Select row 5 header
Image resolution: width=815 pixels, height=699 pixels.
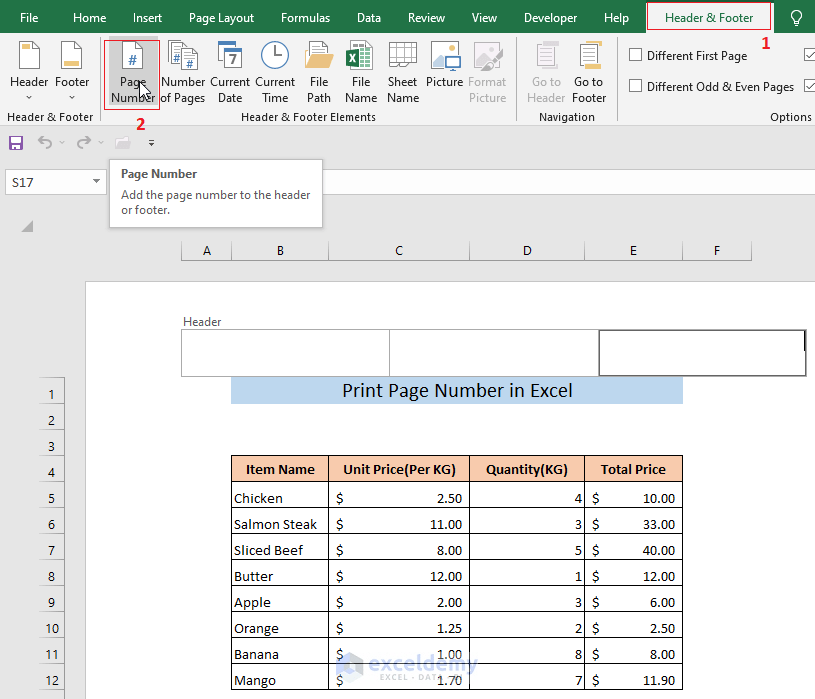pyautogui.click(x=52, y=498)
